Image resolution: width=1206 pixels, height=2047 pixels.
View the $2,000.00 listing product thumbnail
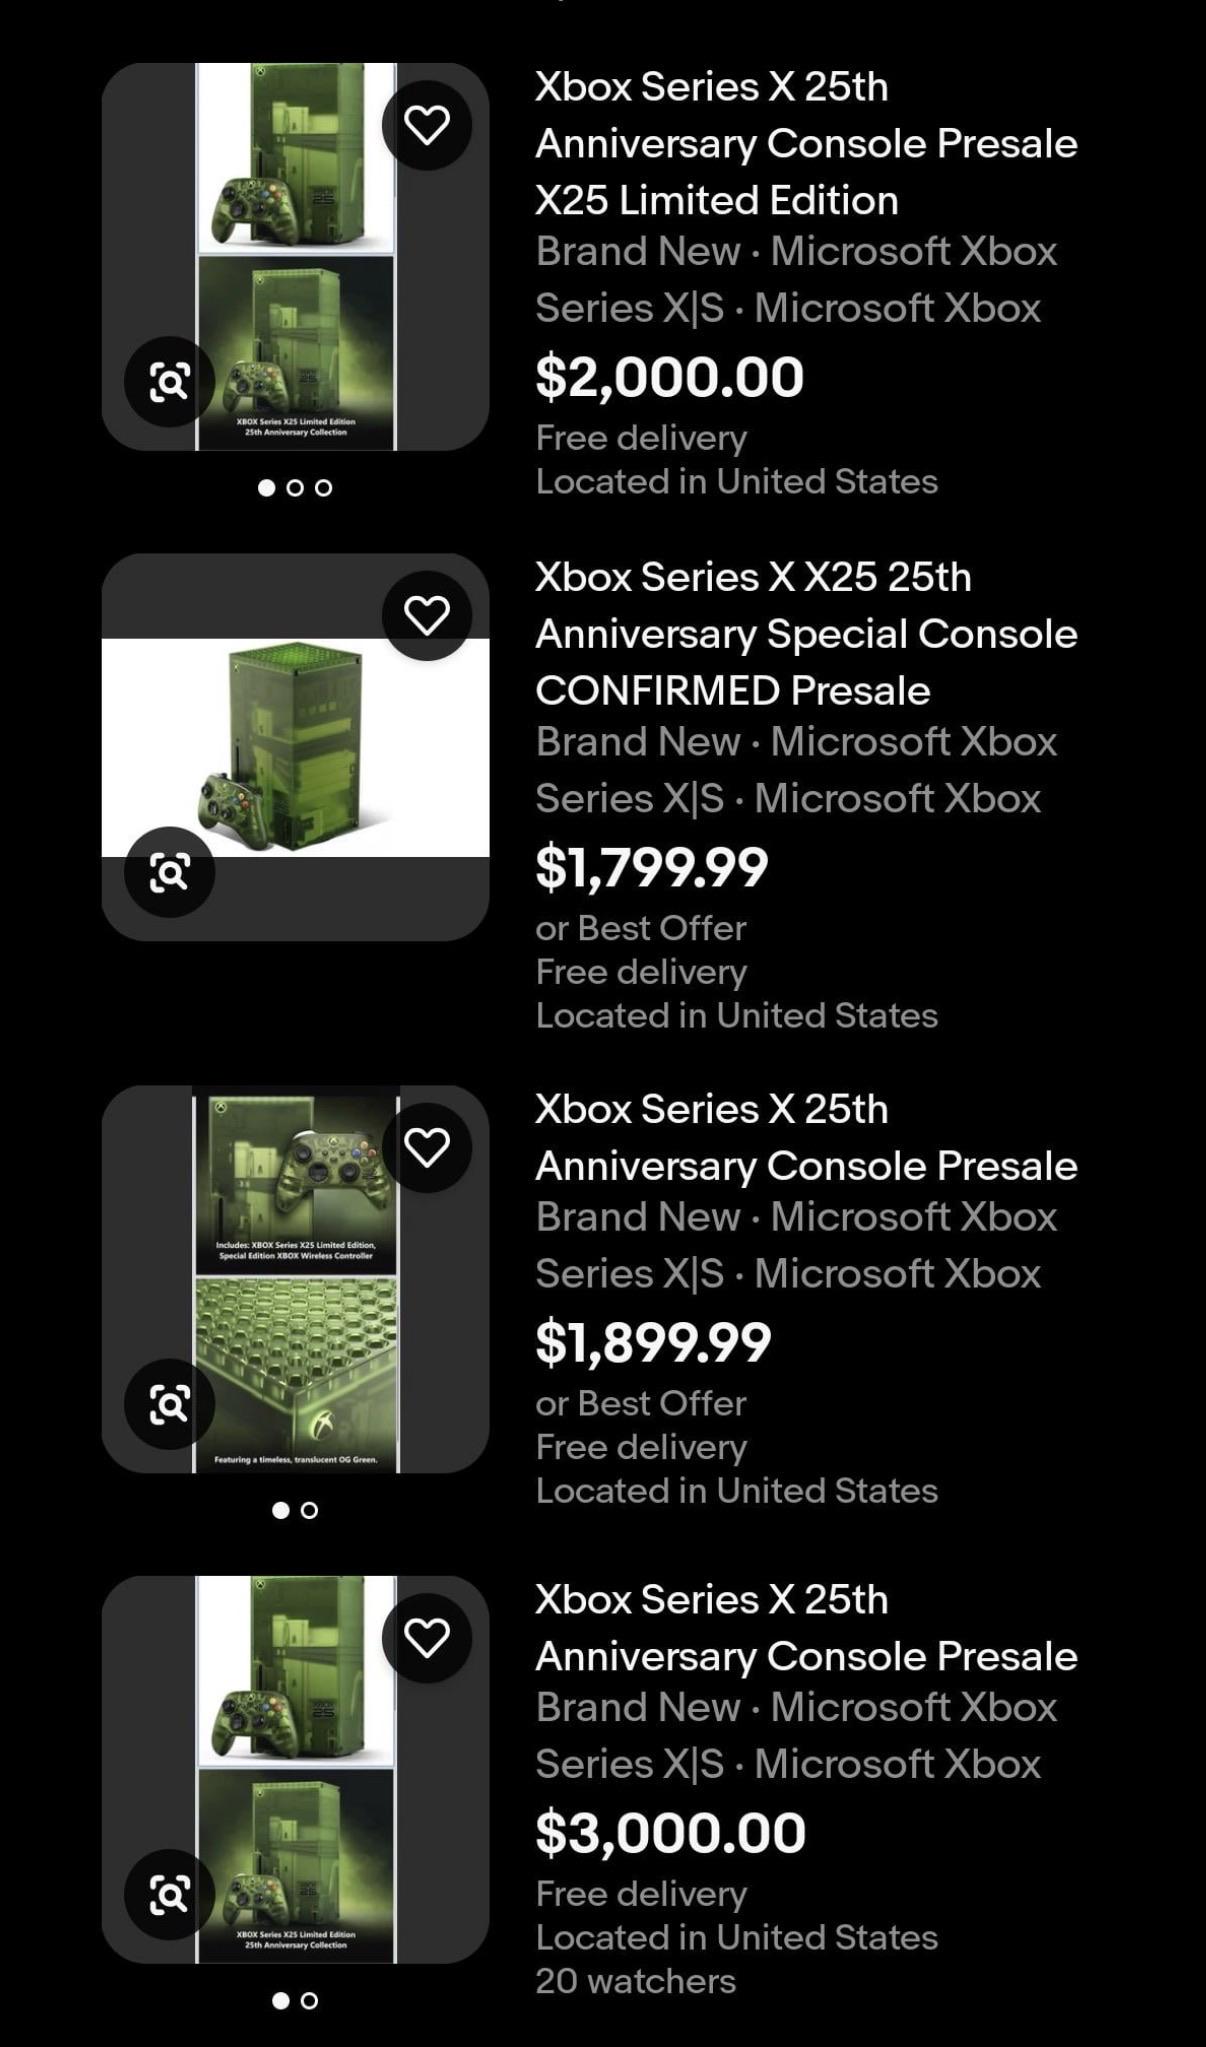[295, 257]
